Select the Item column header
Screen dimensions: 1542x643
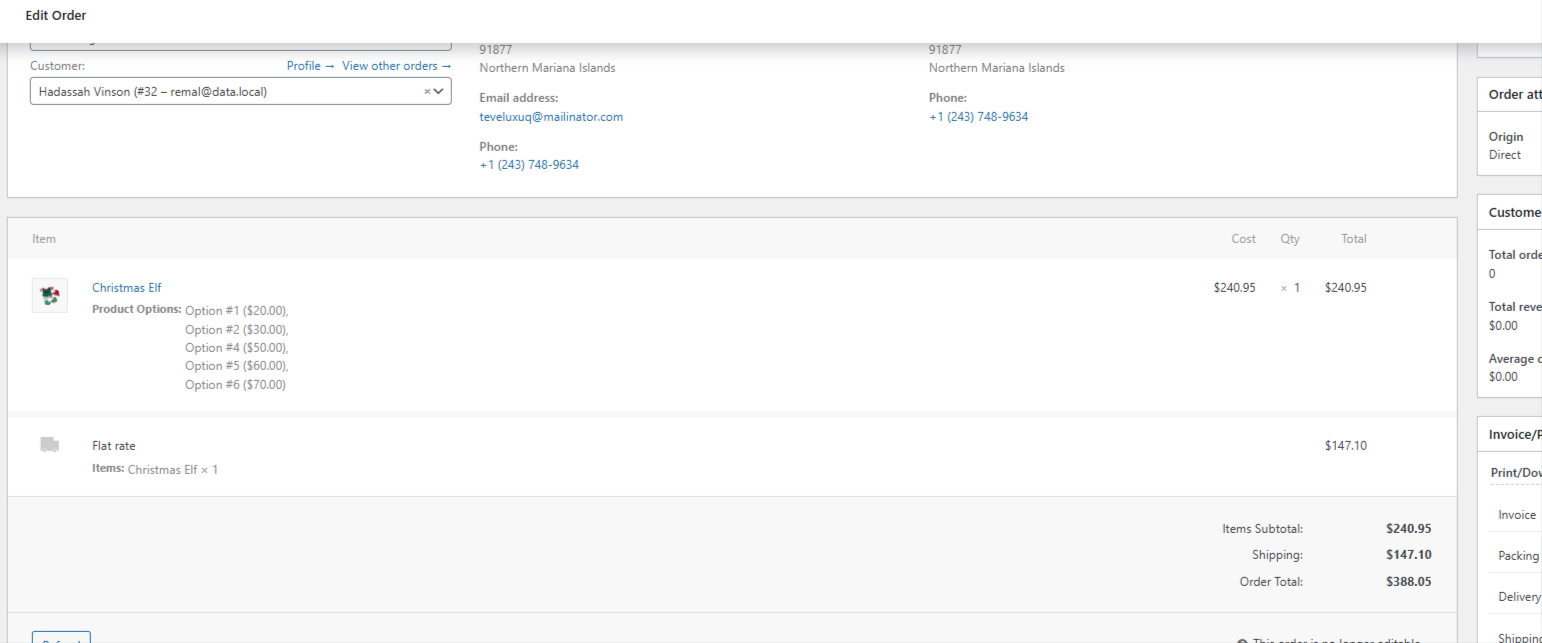coord(44,239)
